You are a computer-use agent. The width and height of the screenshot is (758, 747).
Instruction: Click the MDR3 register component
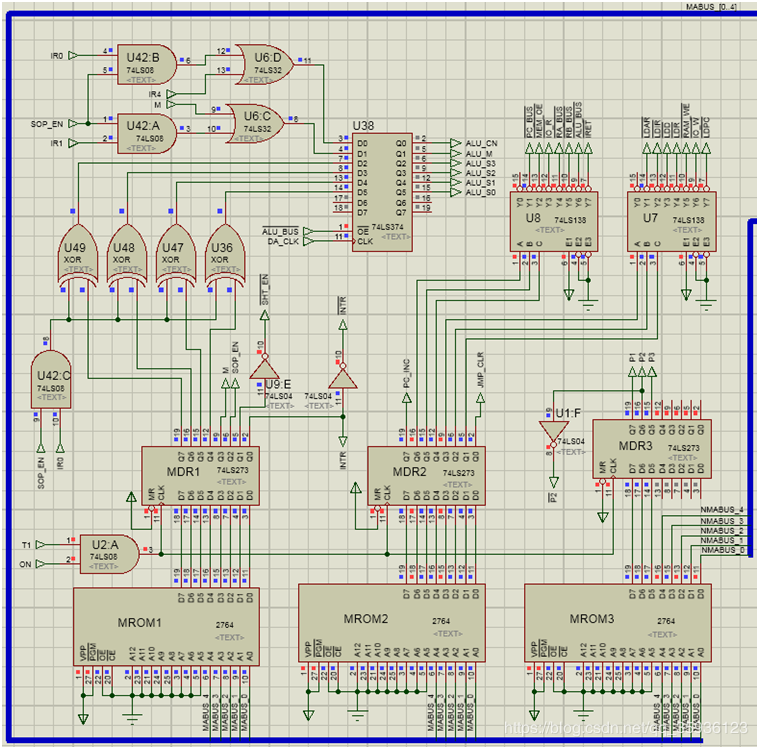click(x=650, y=447)
